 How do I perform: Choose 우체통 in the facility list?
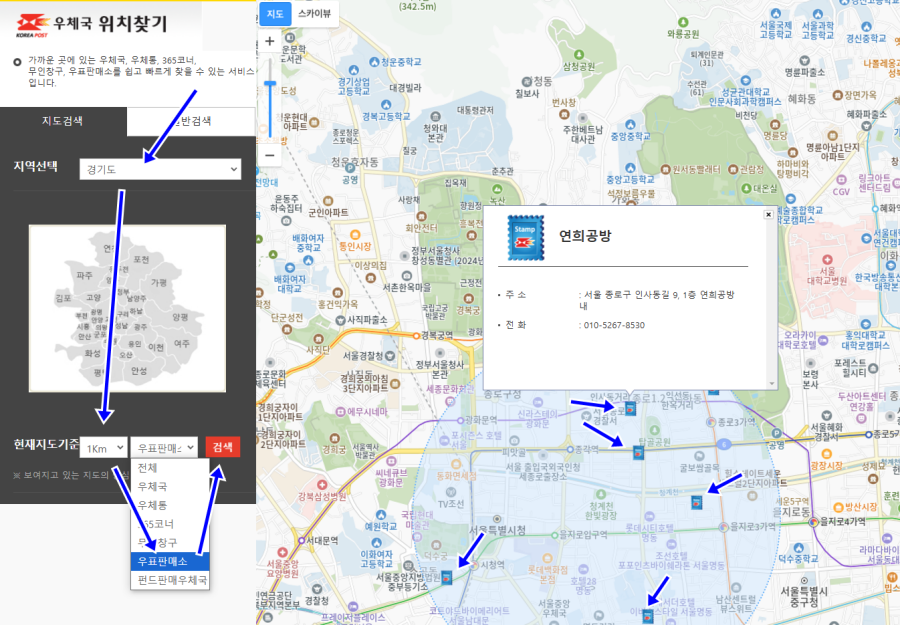pyautogui.click(x=170, y=505)
